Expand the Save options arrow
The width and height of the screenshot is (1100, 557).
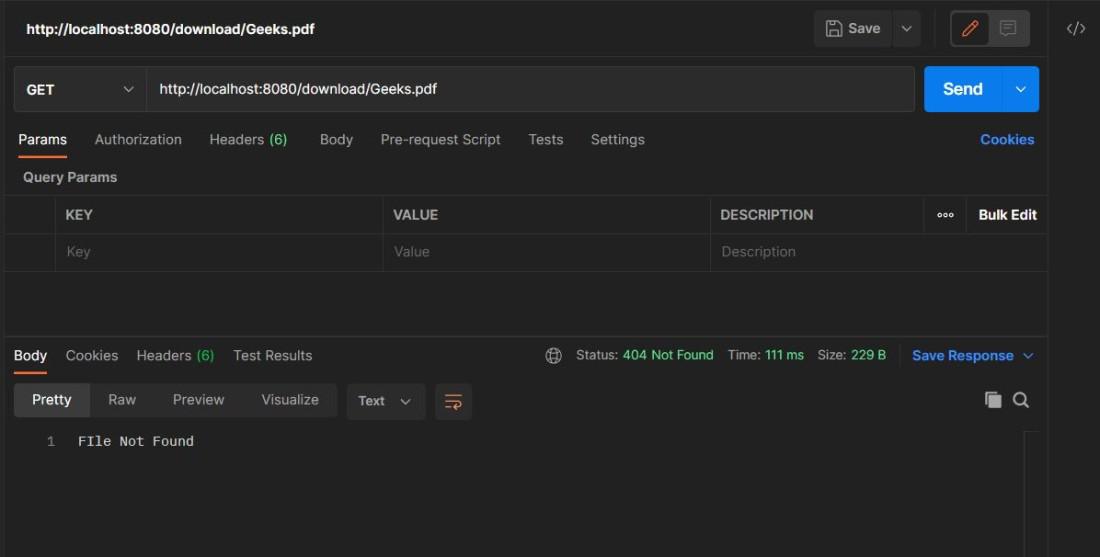tap(906, 29)
